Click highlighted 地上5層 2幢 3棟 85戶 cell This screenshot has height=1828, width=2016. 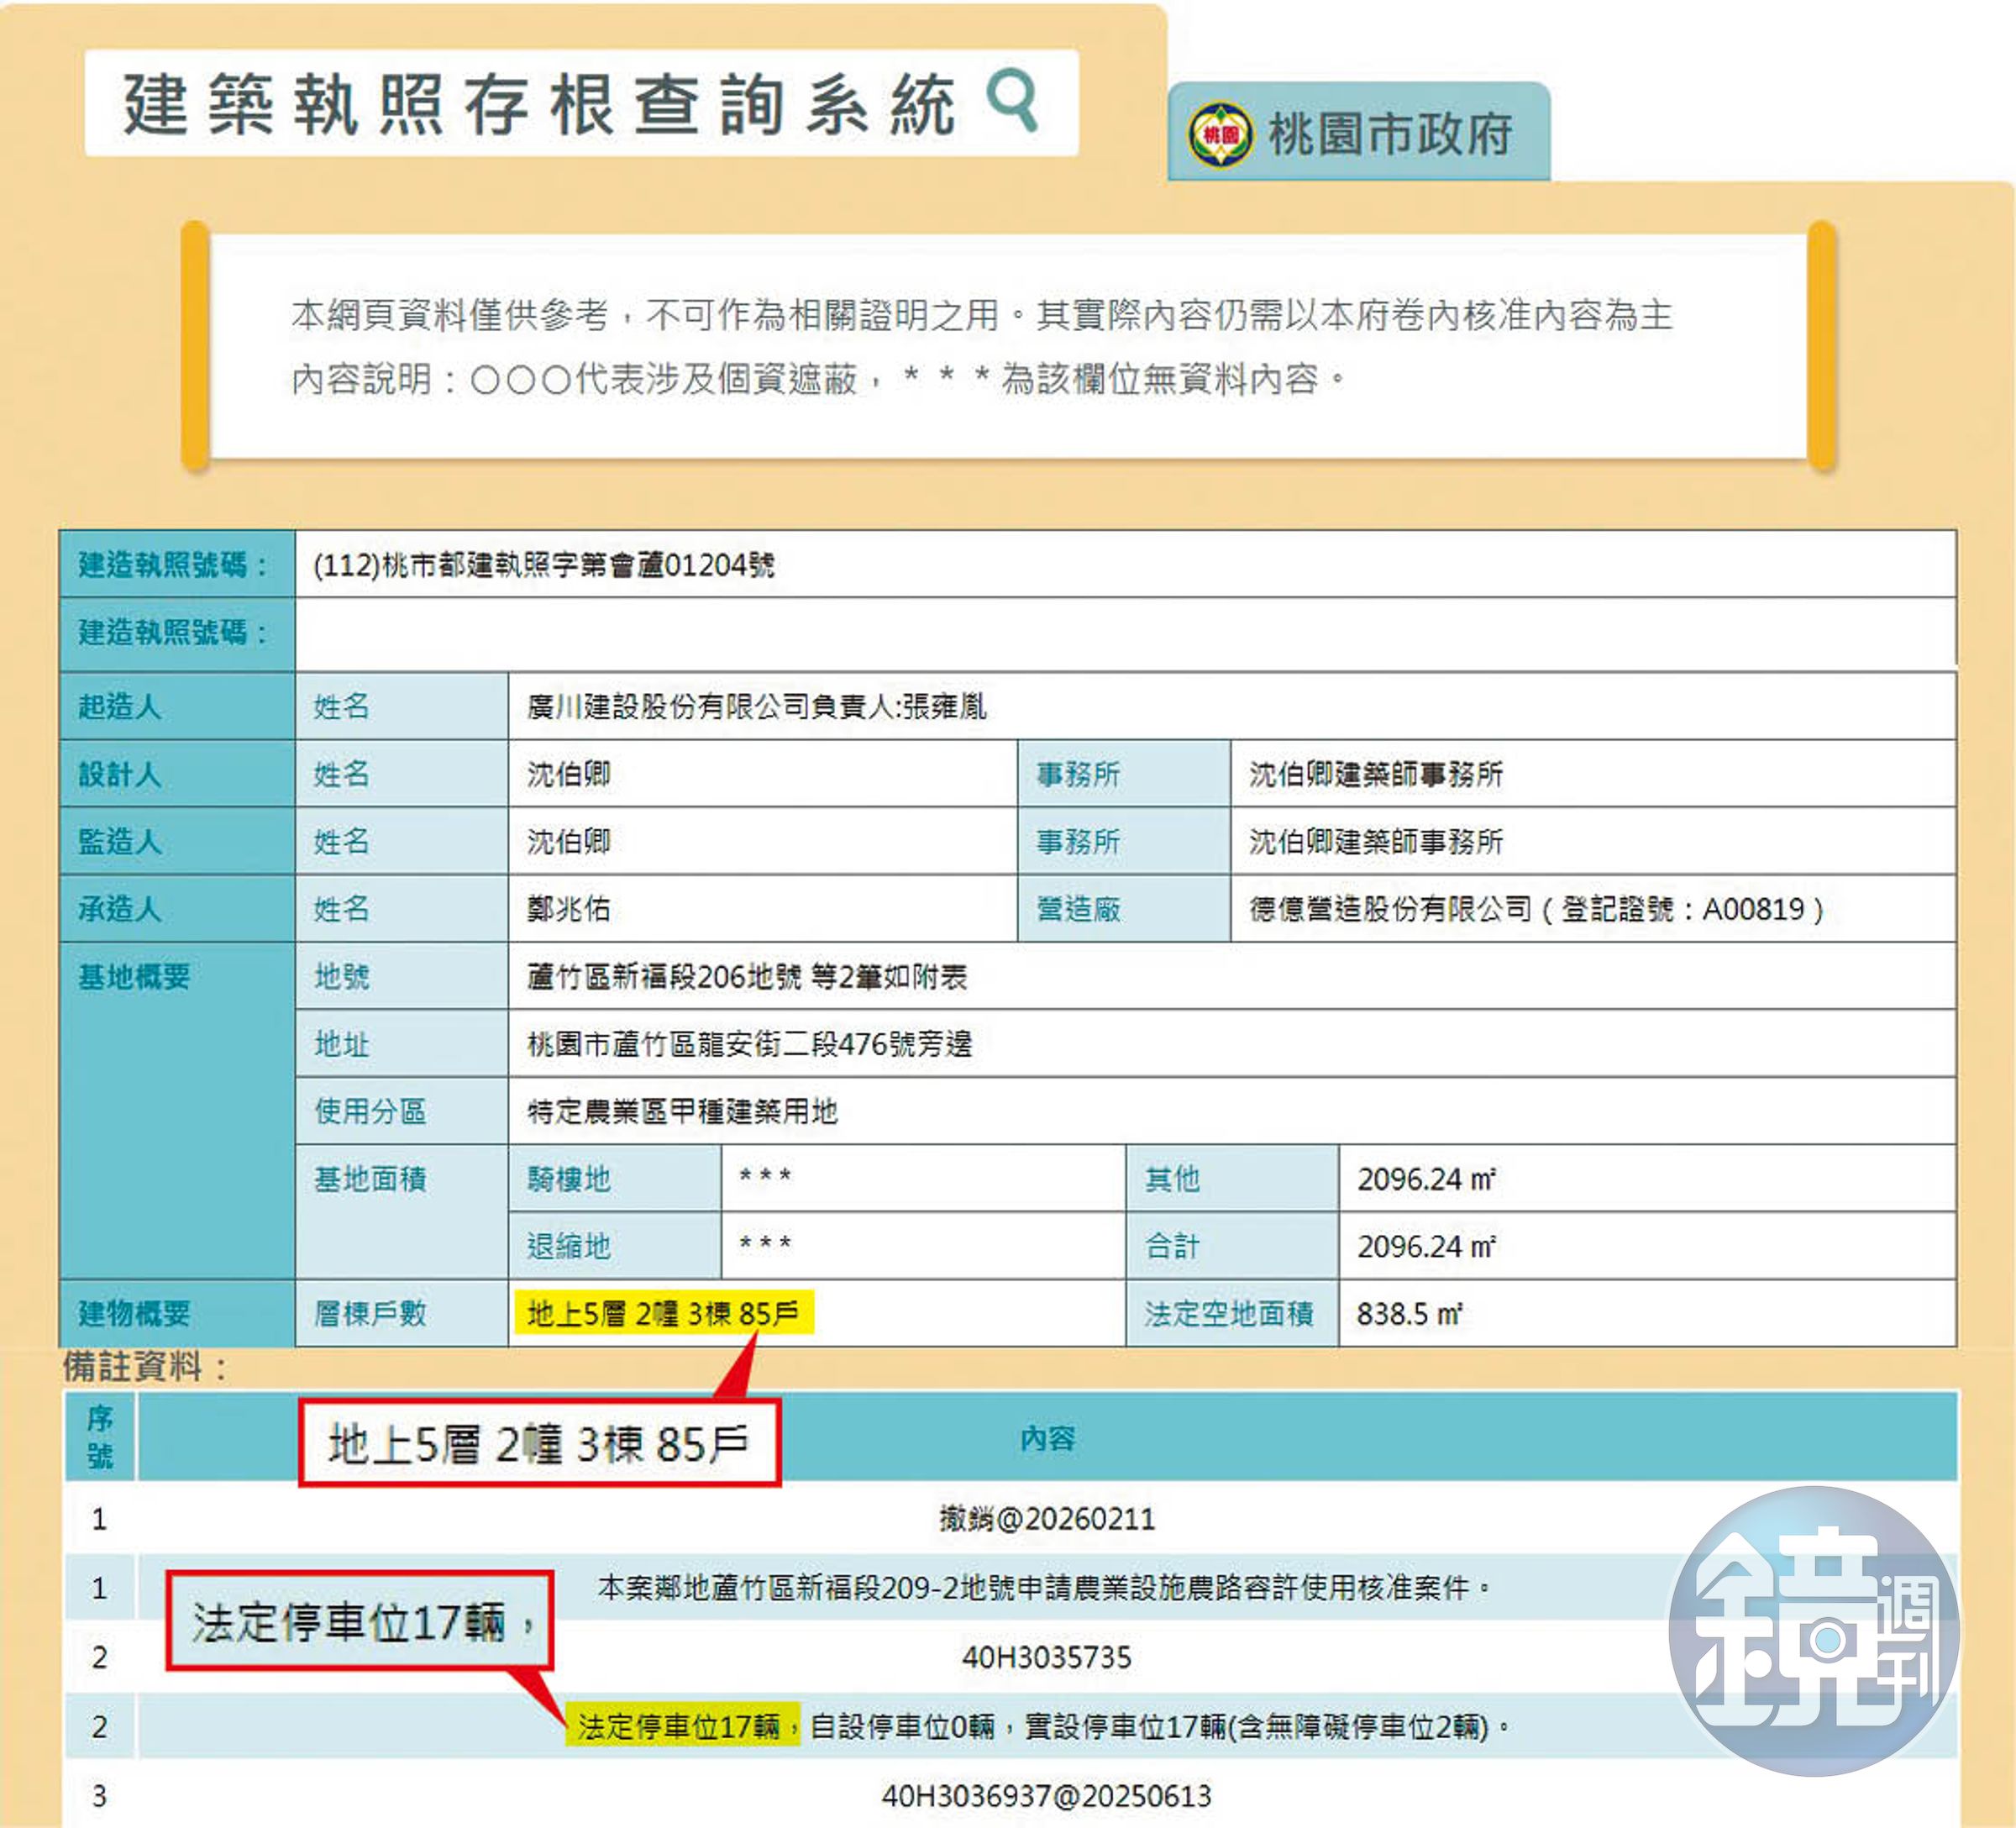[663, 1312]
